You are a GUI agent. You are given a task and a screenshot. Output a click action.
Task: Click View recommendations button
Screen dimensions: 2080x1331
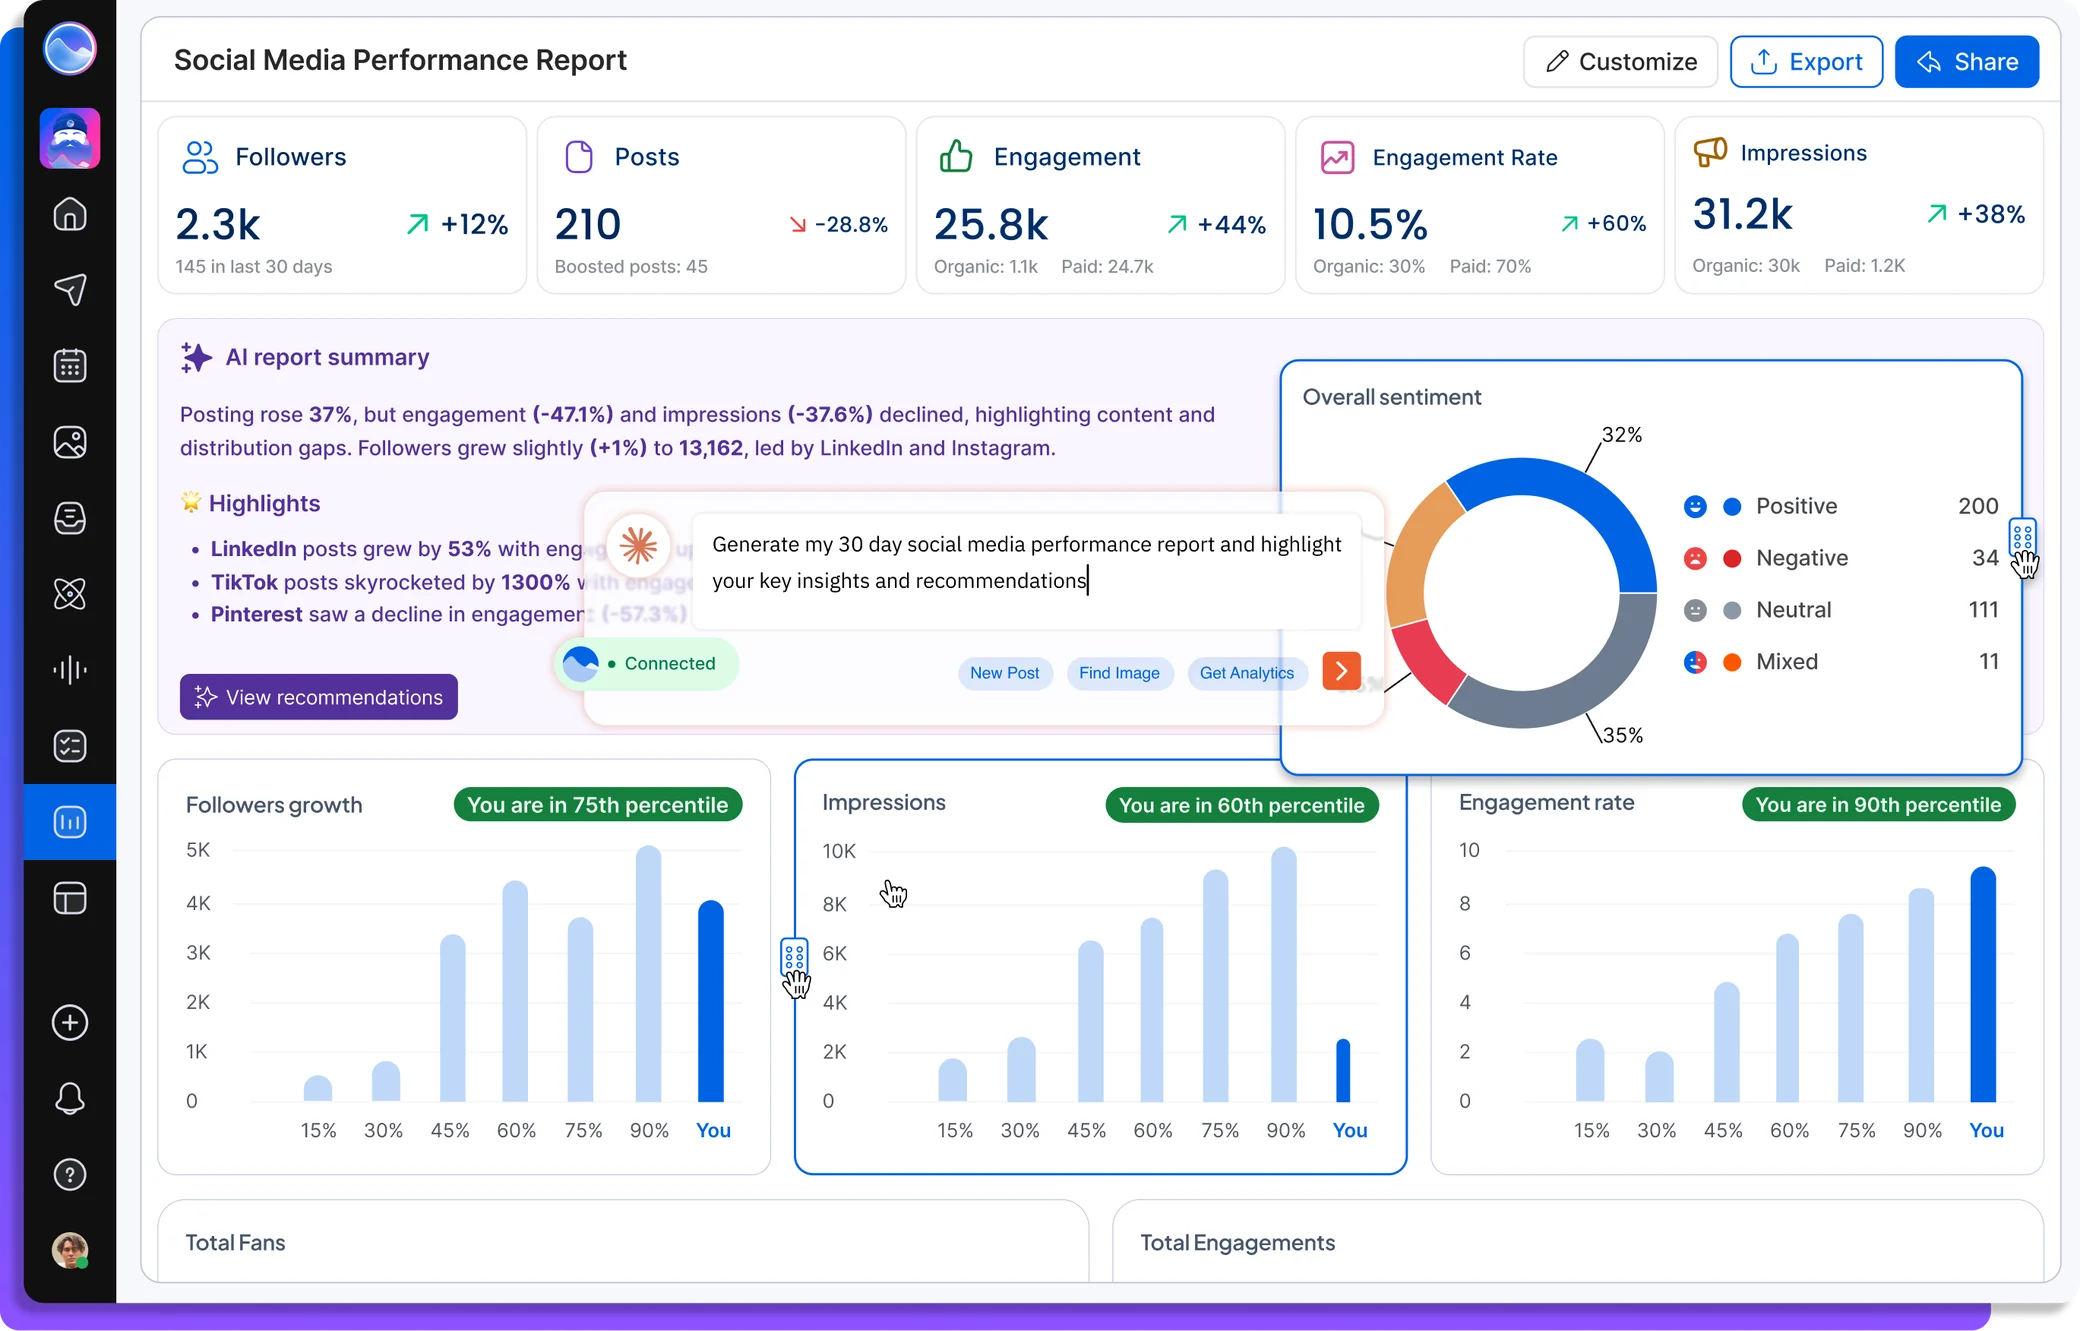pos(319,697)
